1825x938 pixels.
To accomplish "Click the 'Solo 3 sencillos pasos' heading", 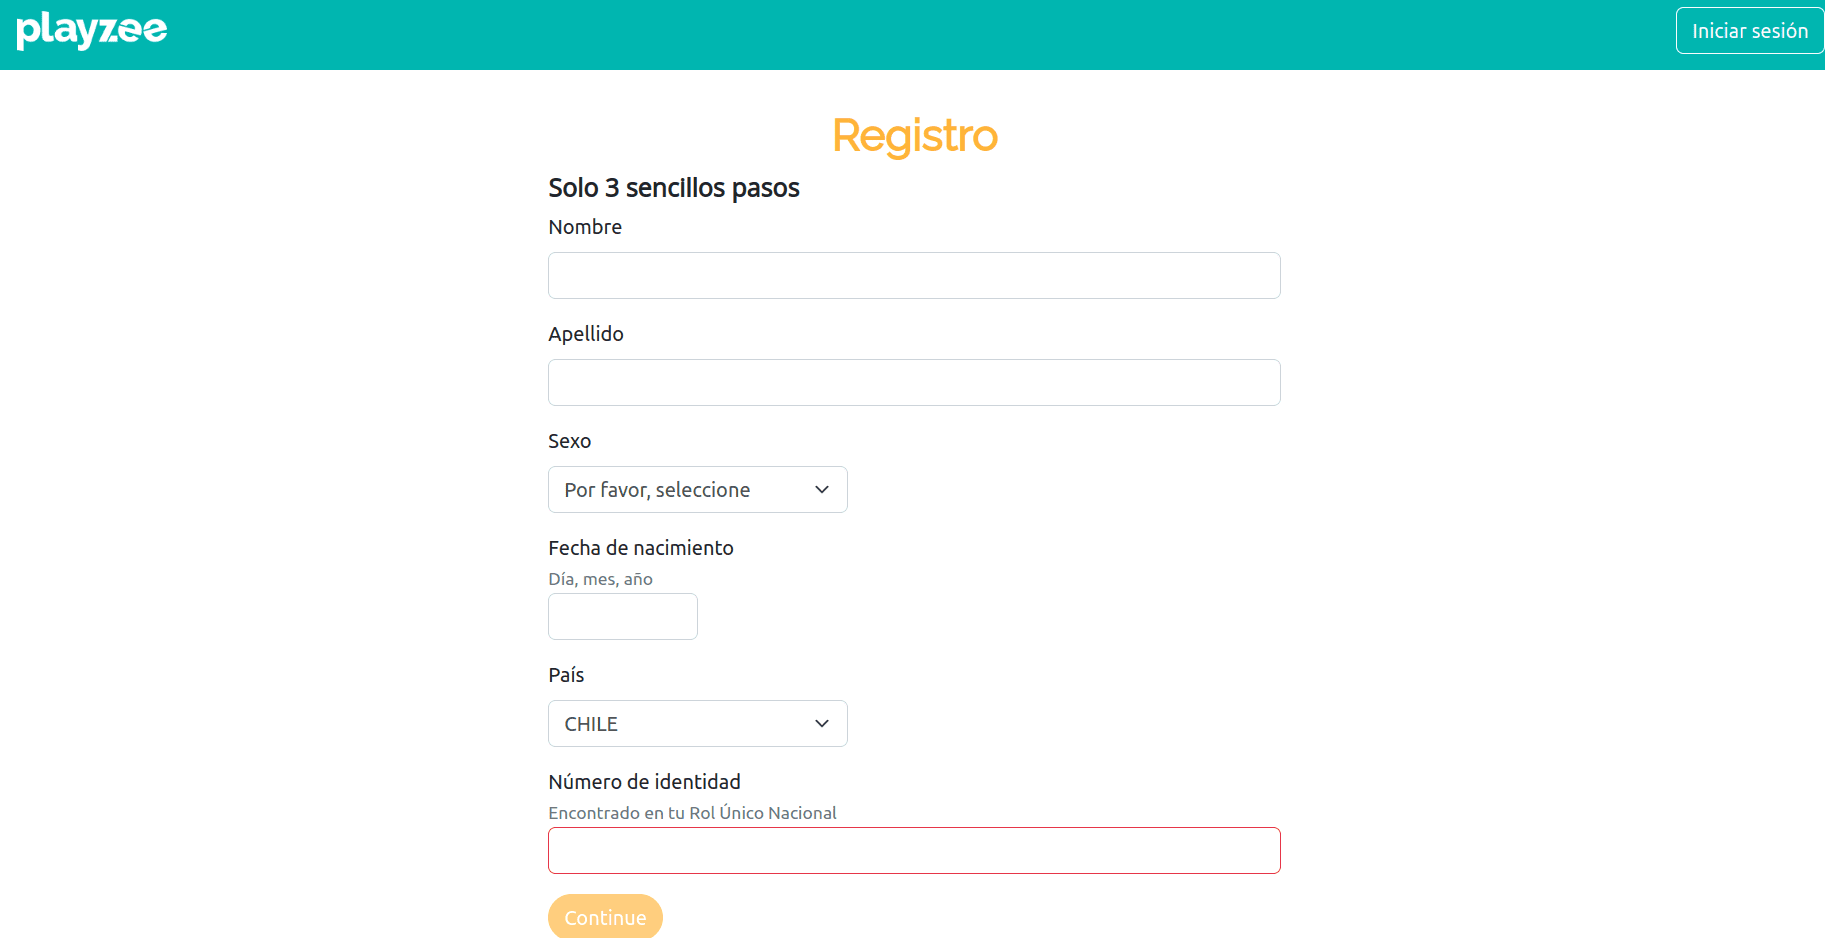I will tap(673, 187).
